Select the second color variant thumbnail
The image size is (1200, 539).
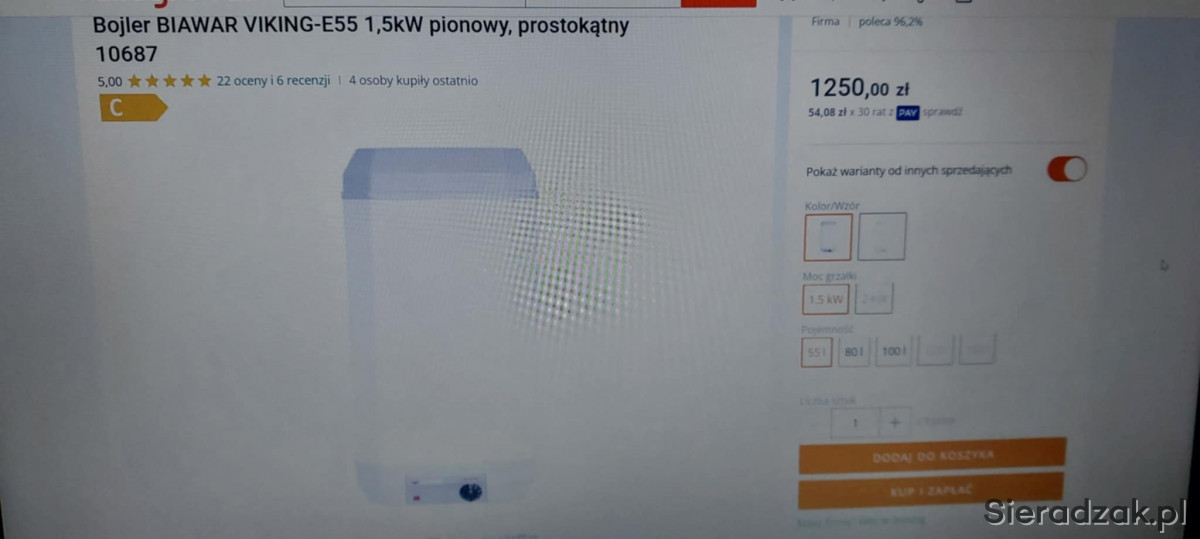pos(881,237)
